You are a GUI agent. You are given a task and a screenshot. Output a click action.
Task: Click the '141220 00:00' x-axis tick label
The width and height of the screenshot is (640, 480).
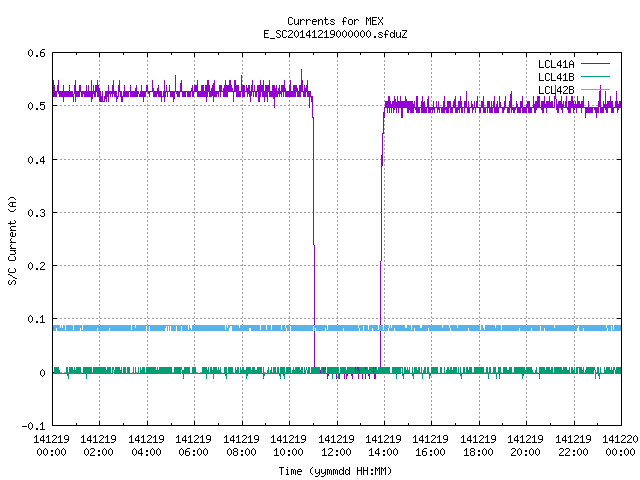click(x=620, y=445)
